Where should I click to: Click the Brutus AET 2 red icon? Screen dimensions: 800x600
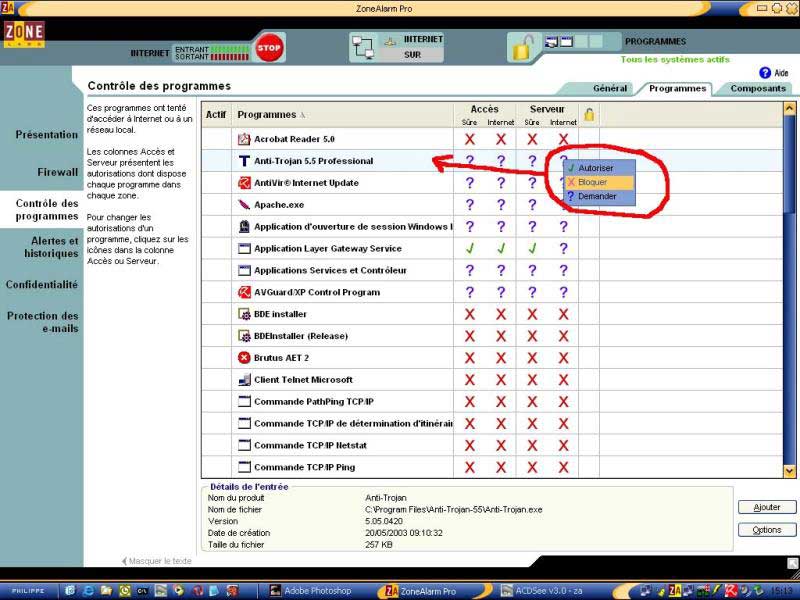pyautogui.click(x=244, y=358)
